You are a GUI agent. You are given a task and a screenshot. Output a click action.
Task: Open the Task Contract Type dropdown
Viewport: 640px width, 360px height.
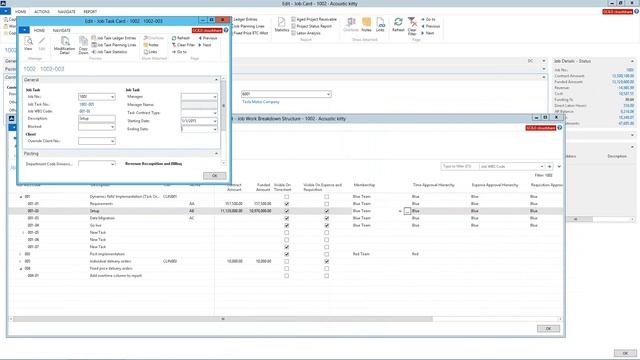pos(215,113)
